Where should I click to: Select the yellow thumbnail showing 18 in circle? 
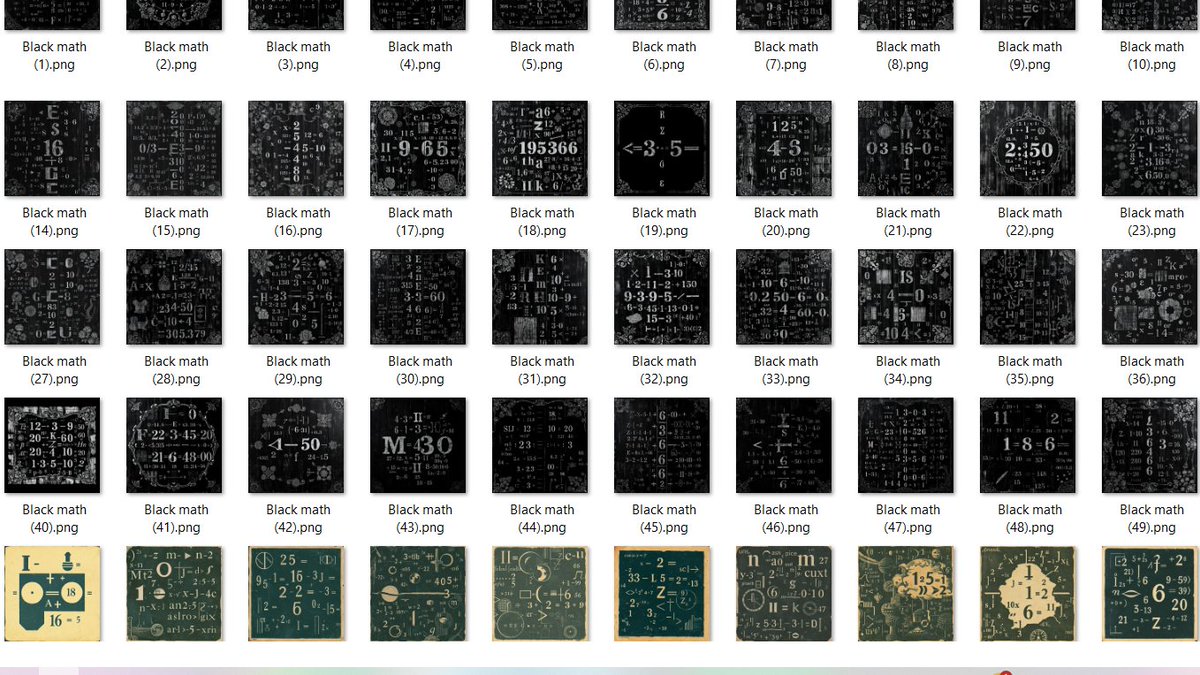pyautogui.click(x=53, y=593)
